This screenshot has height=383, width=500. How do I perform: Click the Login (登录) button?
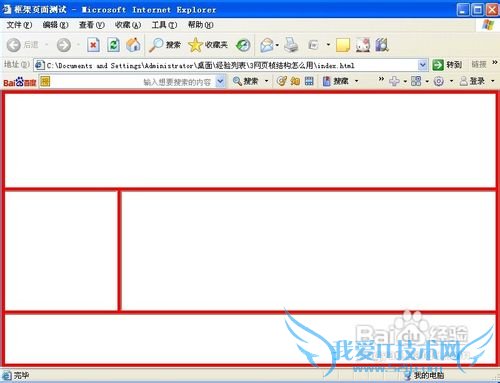coord(472,81)
